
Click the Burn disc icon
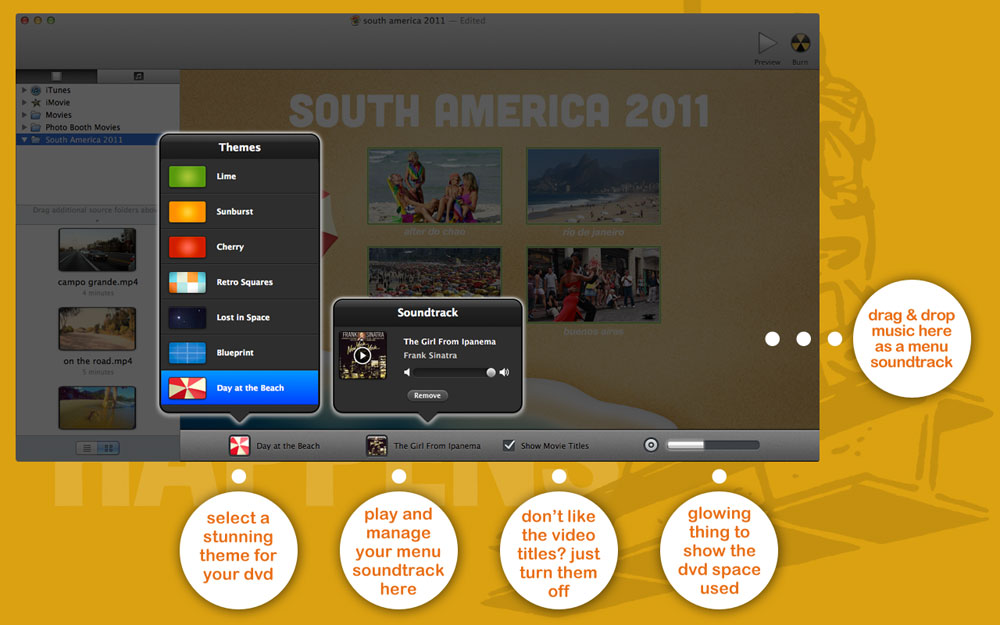[800, 43]
